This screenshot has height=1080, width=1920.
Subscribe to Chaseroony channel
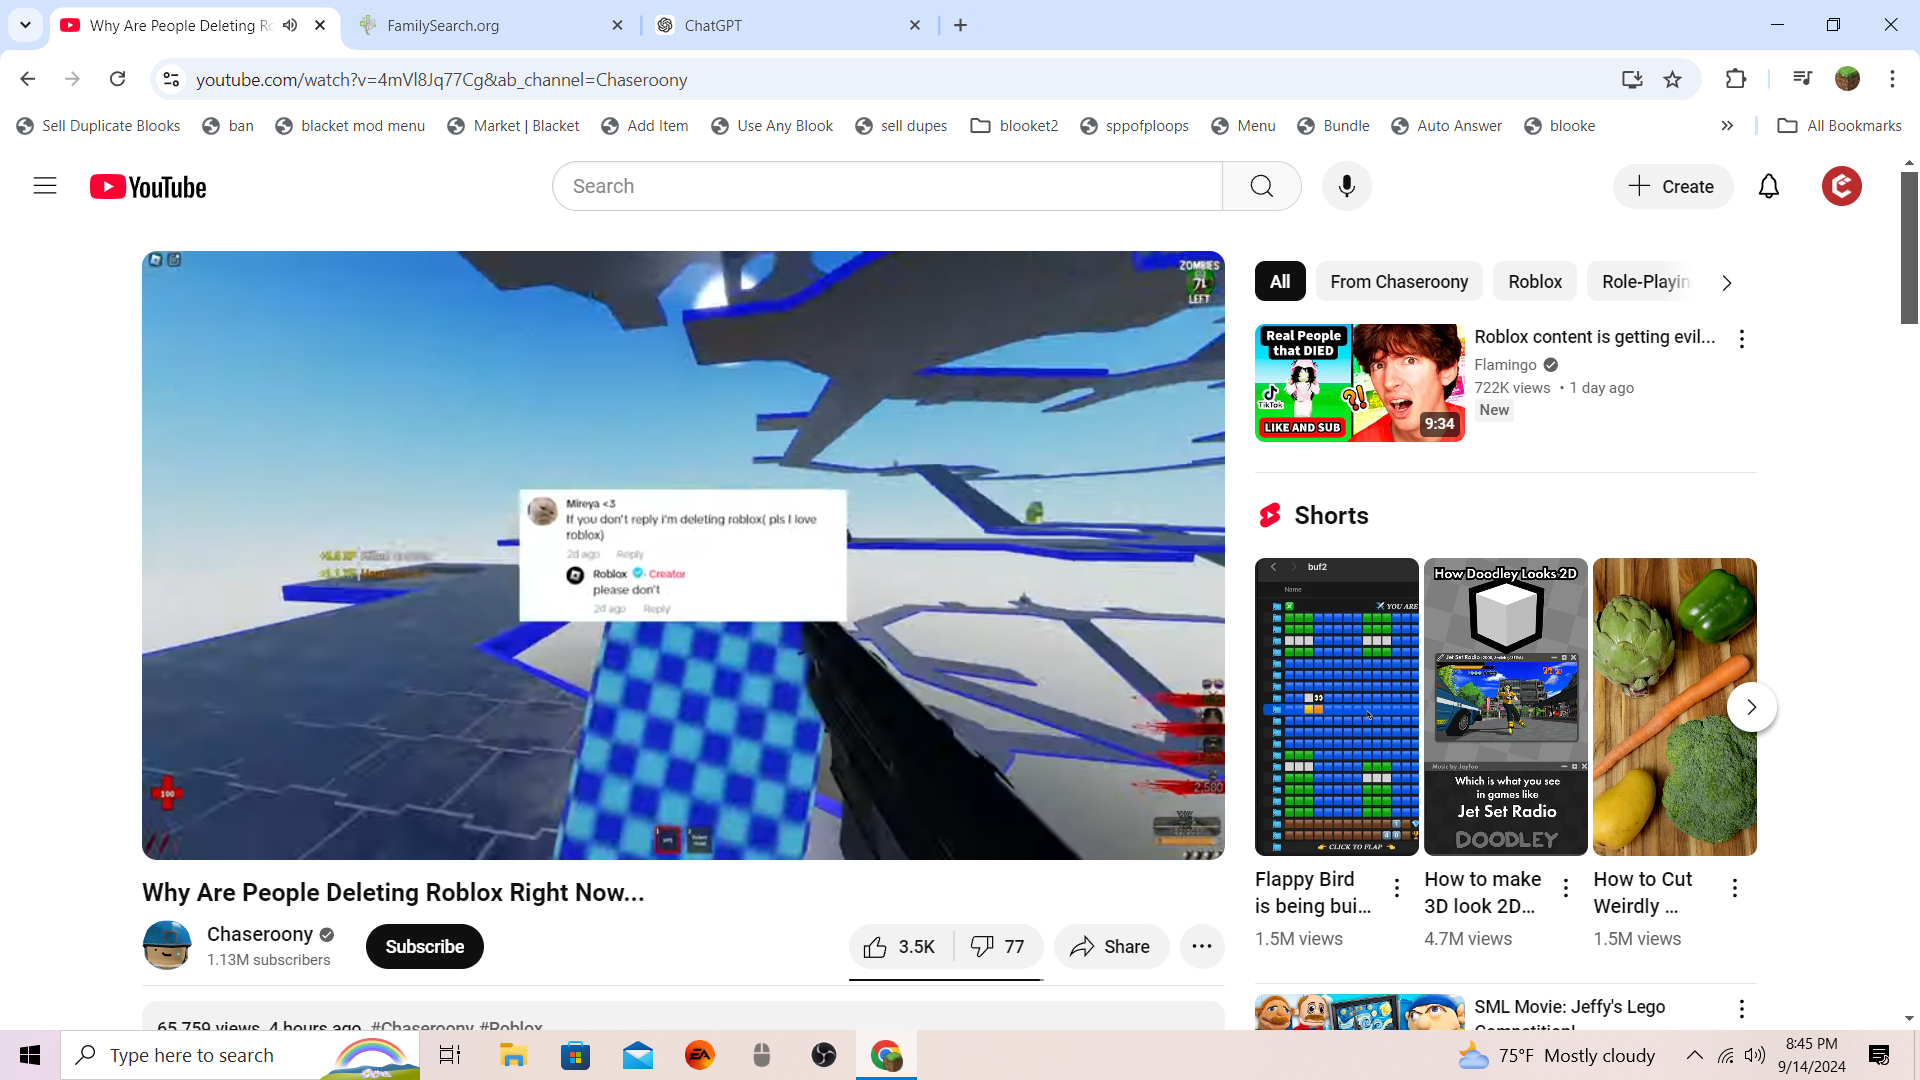(424, 947)
